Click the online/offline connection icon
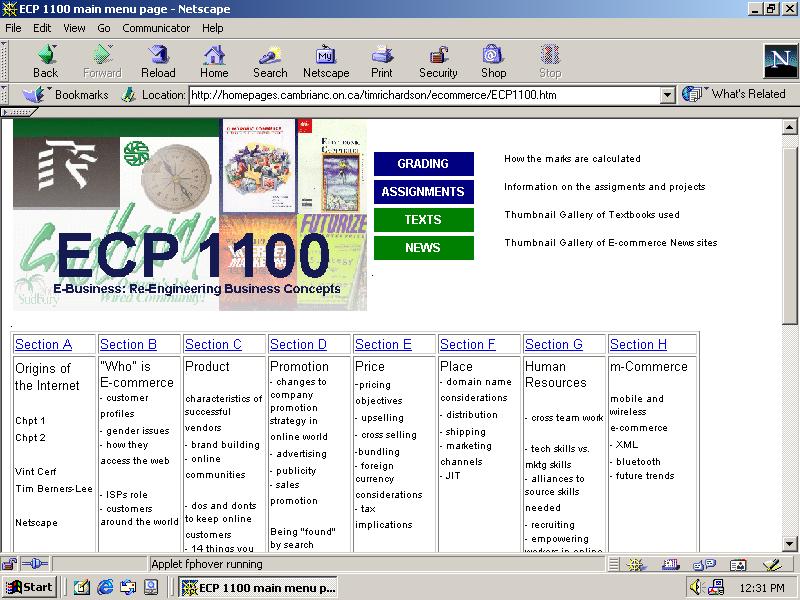800x600 pixels. (35, 564)
